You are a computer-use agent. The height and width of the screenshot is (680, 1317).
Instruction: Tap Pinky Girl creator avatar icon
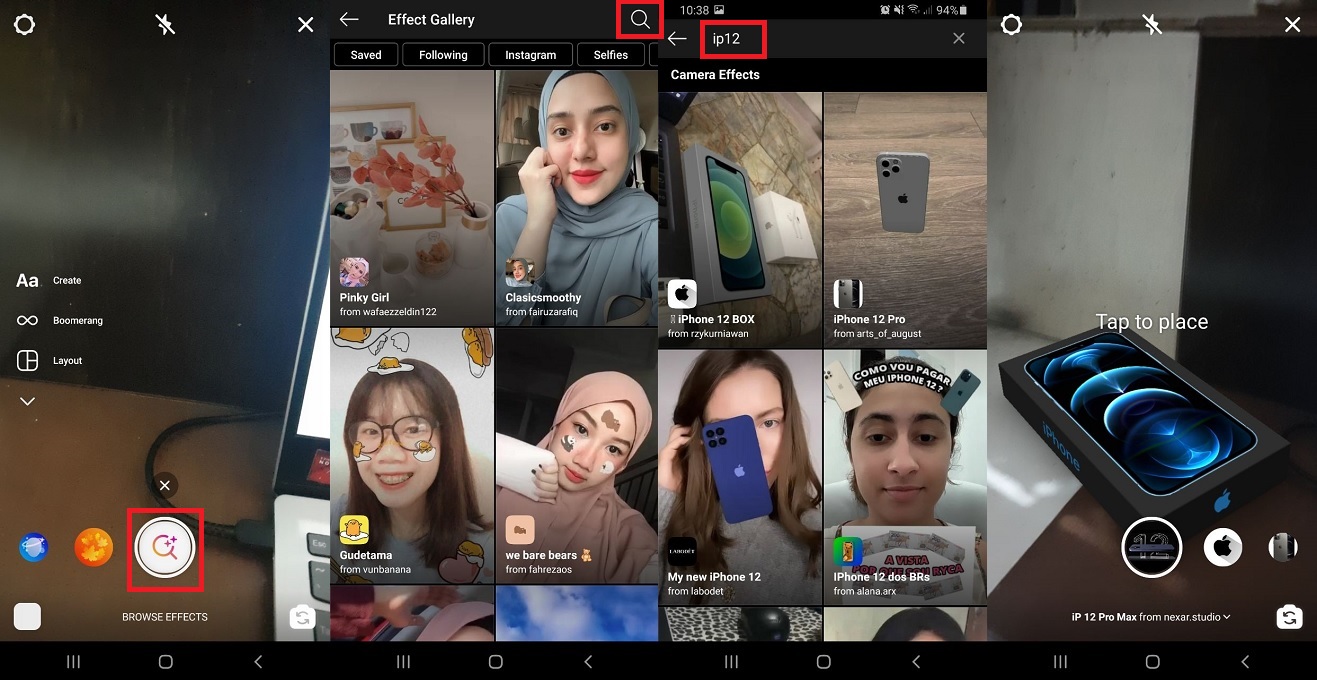(x=354, y=272)
